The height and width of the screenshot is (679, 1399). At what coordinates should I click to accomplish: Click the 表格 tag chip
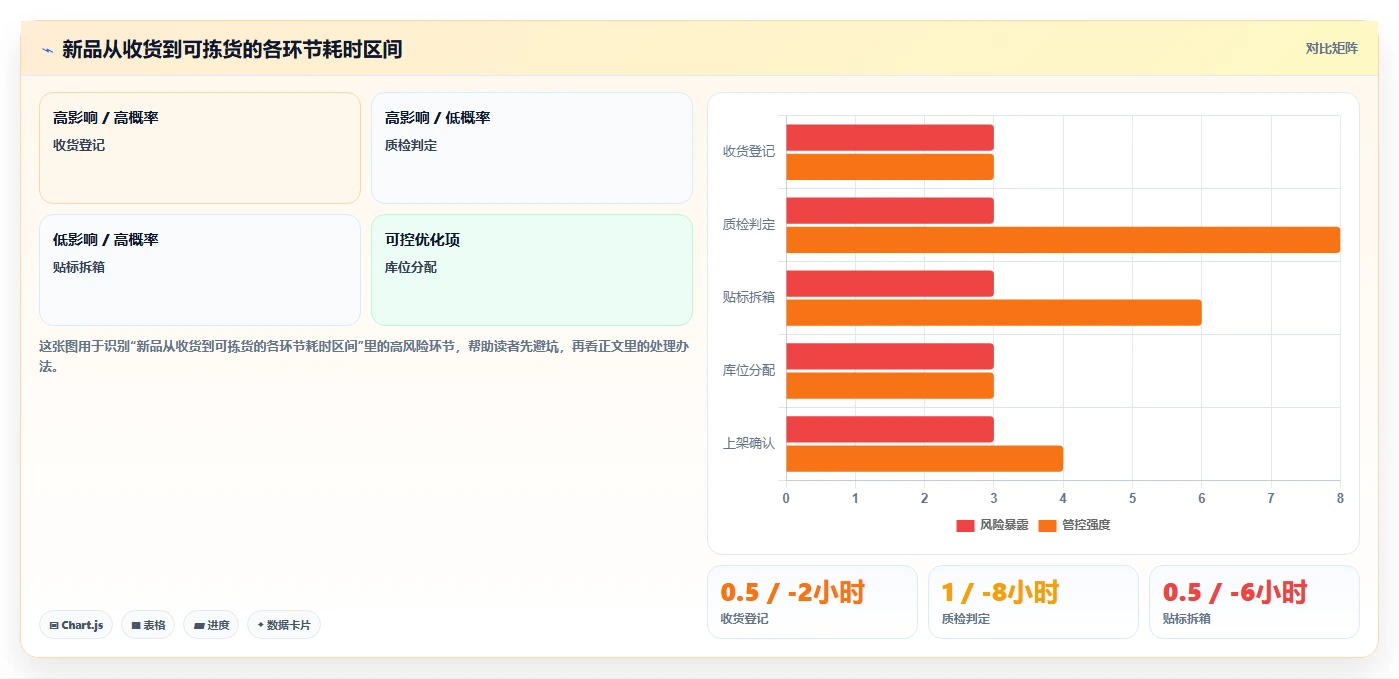pos(148,625)
